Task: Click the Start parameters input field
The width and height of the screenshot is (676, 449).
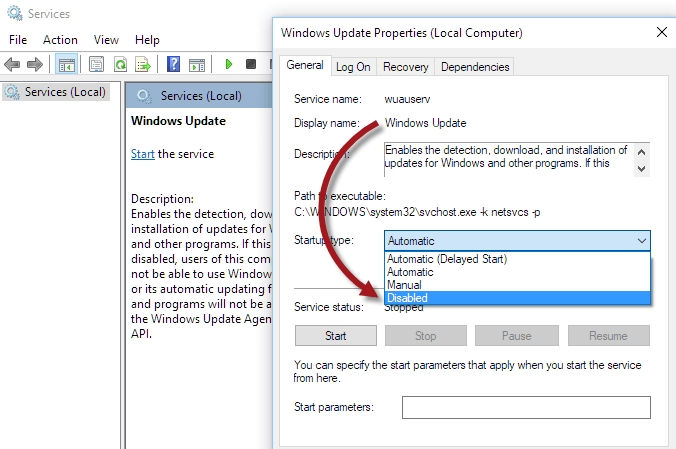Action: coord(526,407)
